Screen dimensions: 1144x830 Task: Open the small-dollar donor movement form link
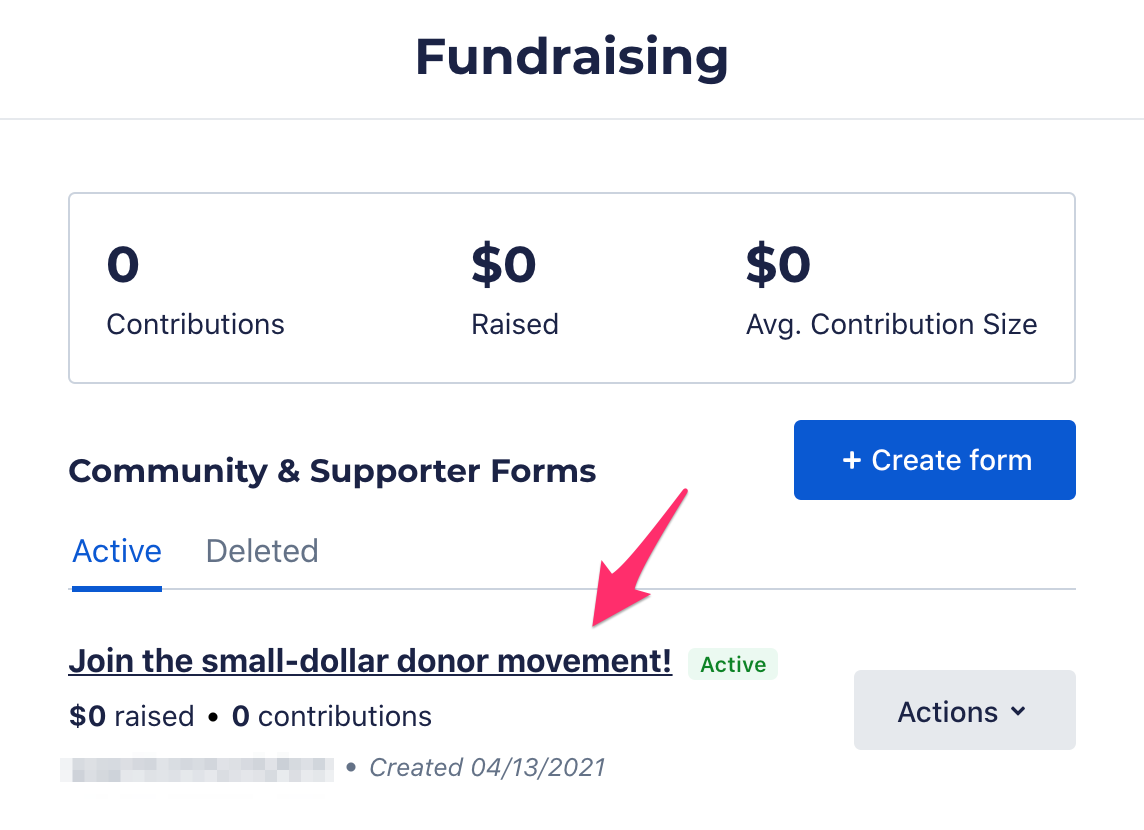point(370,661)
